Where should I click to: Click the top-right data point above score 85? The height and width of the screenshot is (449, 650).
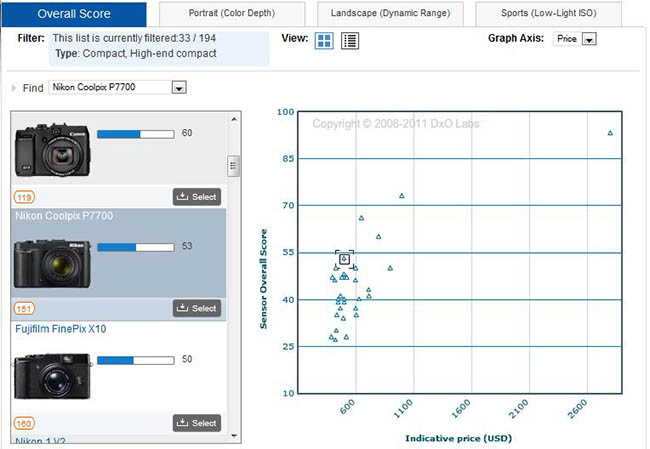tap(610, 133)
